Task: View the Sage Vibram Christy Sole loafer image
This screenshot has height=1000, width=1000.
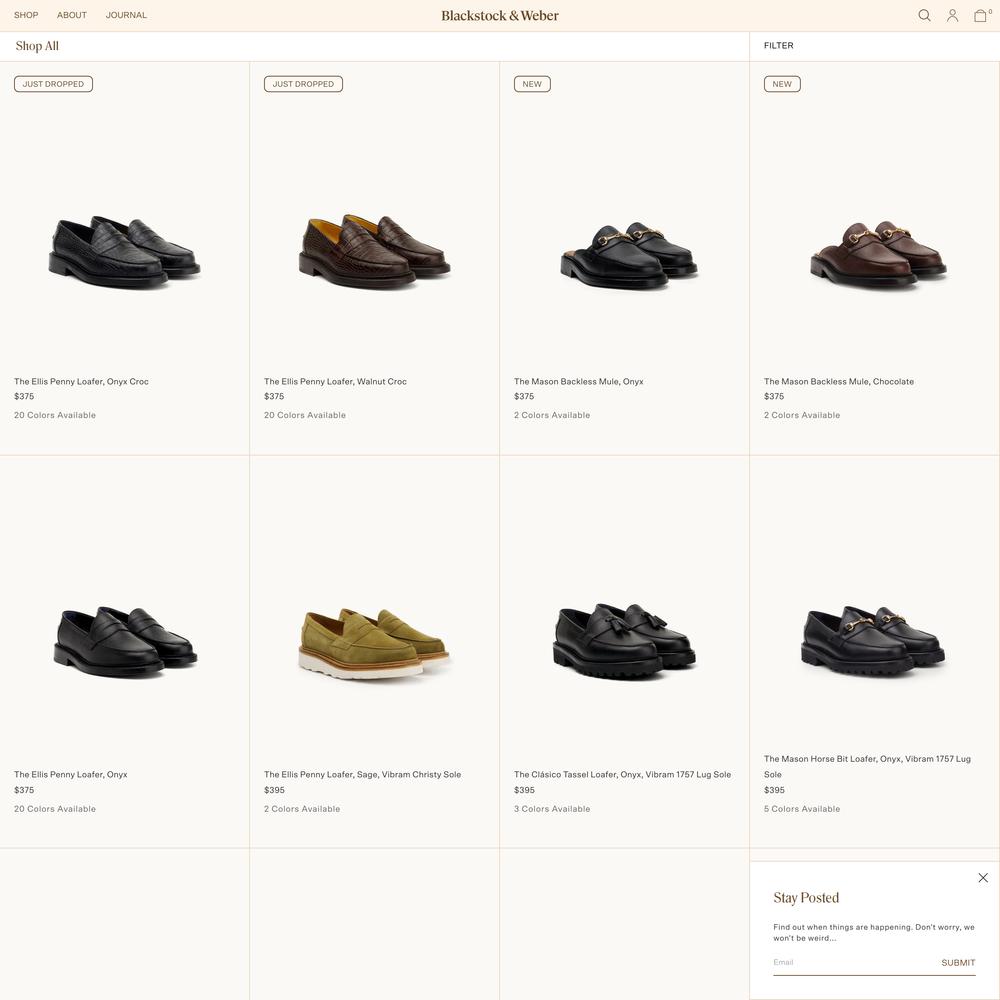Action: click(374, 643)
